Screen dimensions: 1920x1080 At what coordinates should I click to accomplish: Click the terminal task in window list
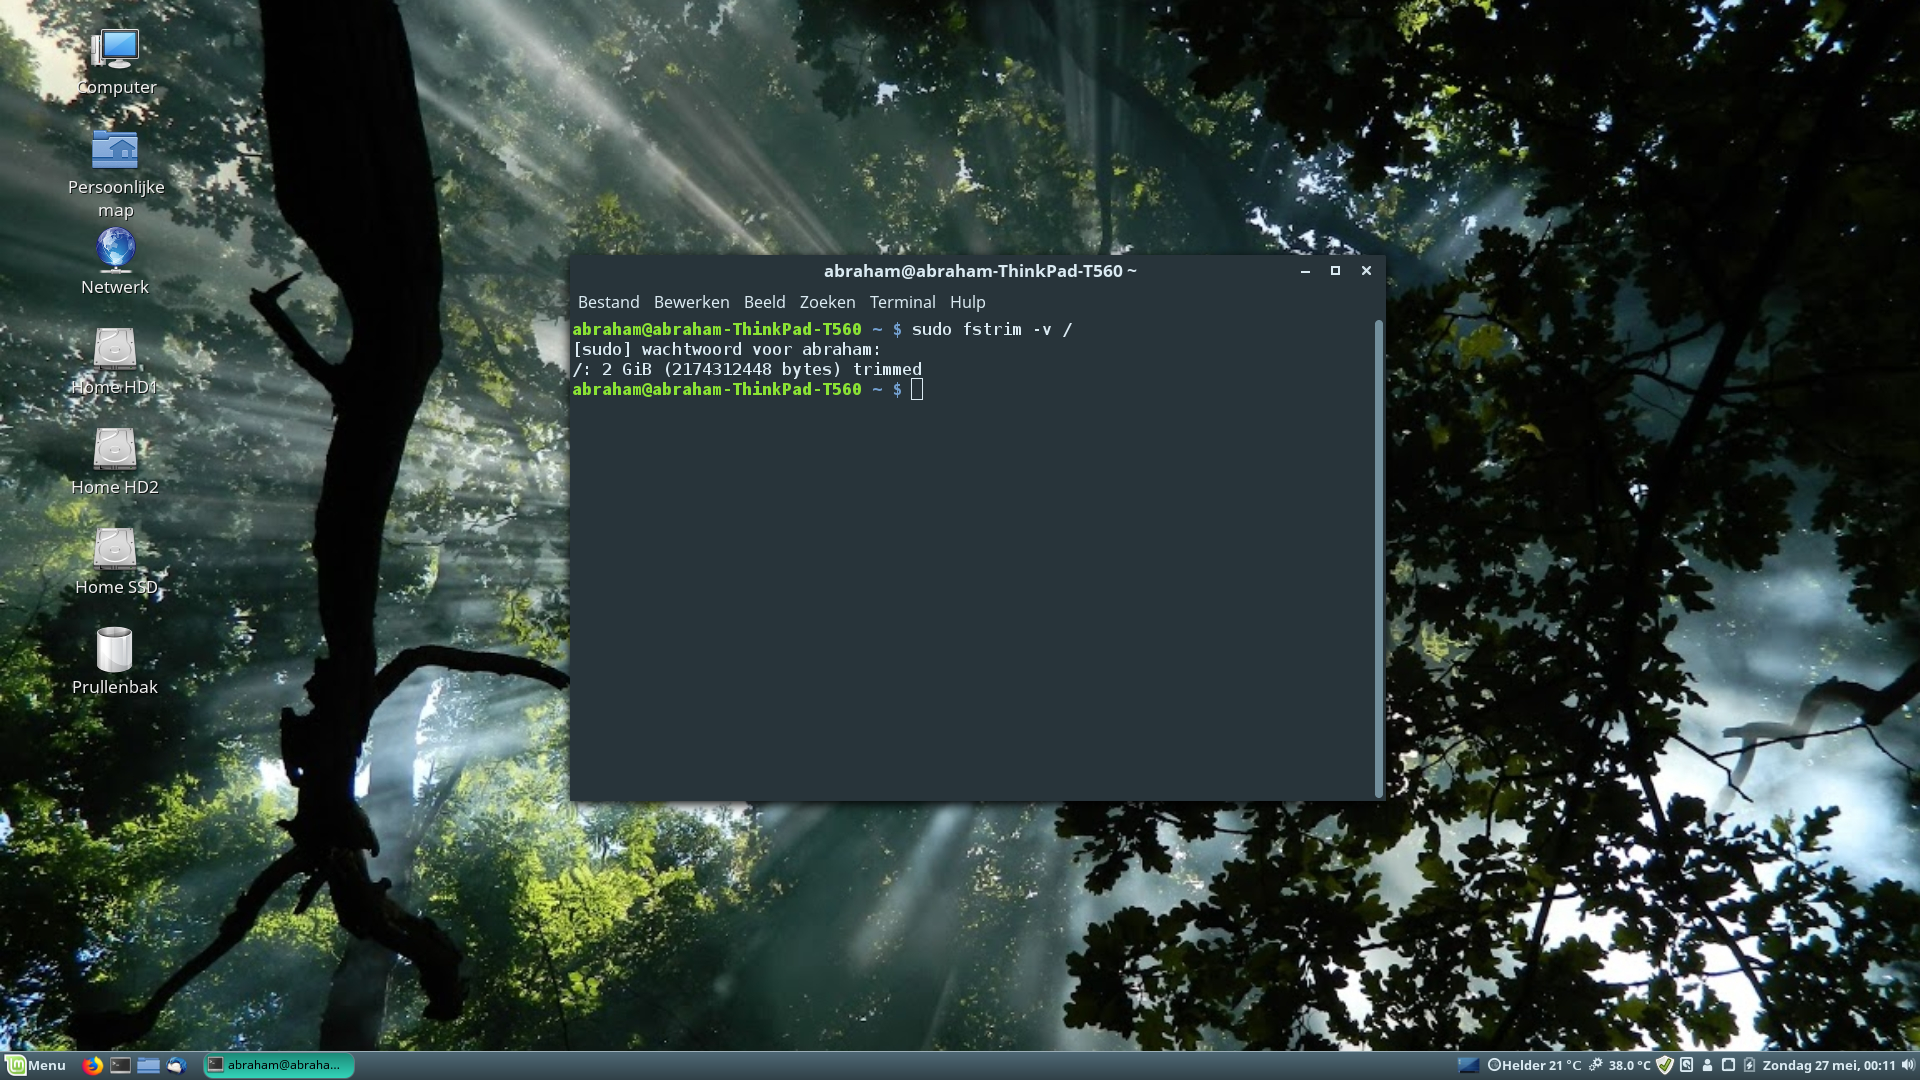coord(279,1065)
